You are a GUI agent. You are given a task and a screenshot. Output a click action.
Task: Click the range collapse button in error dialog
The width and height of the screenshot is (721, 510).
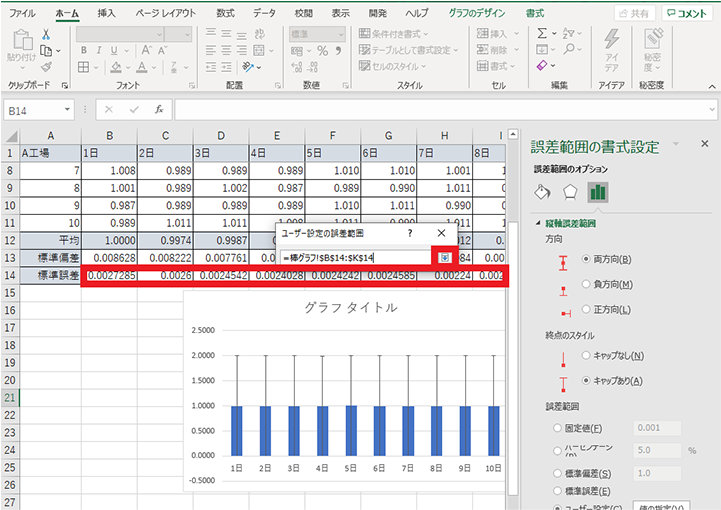point(444,258)
